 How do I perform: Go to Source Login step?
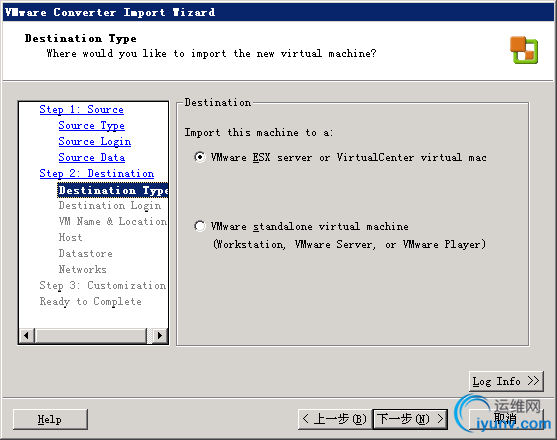pyautogui.click(x=94, y=141)
